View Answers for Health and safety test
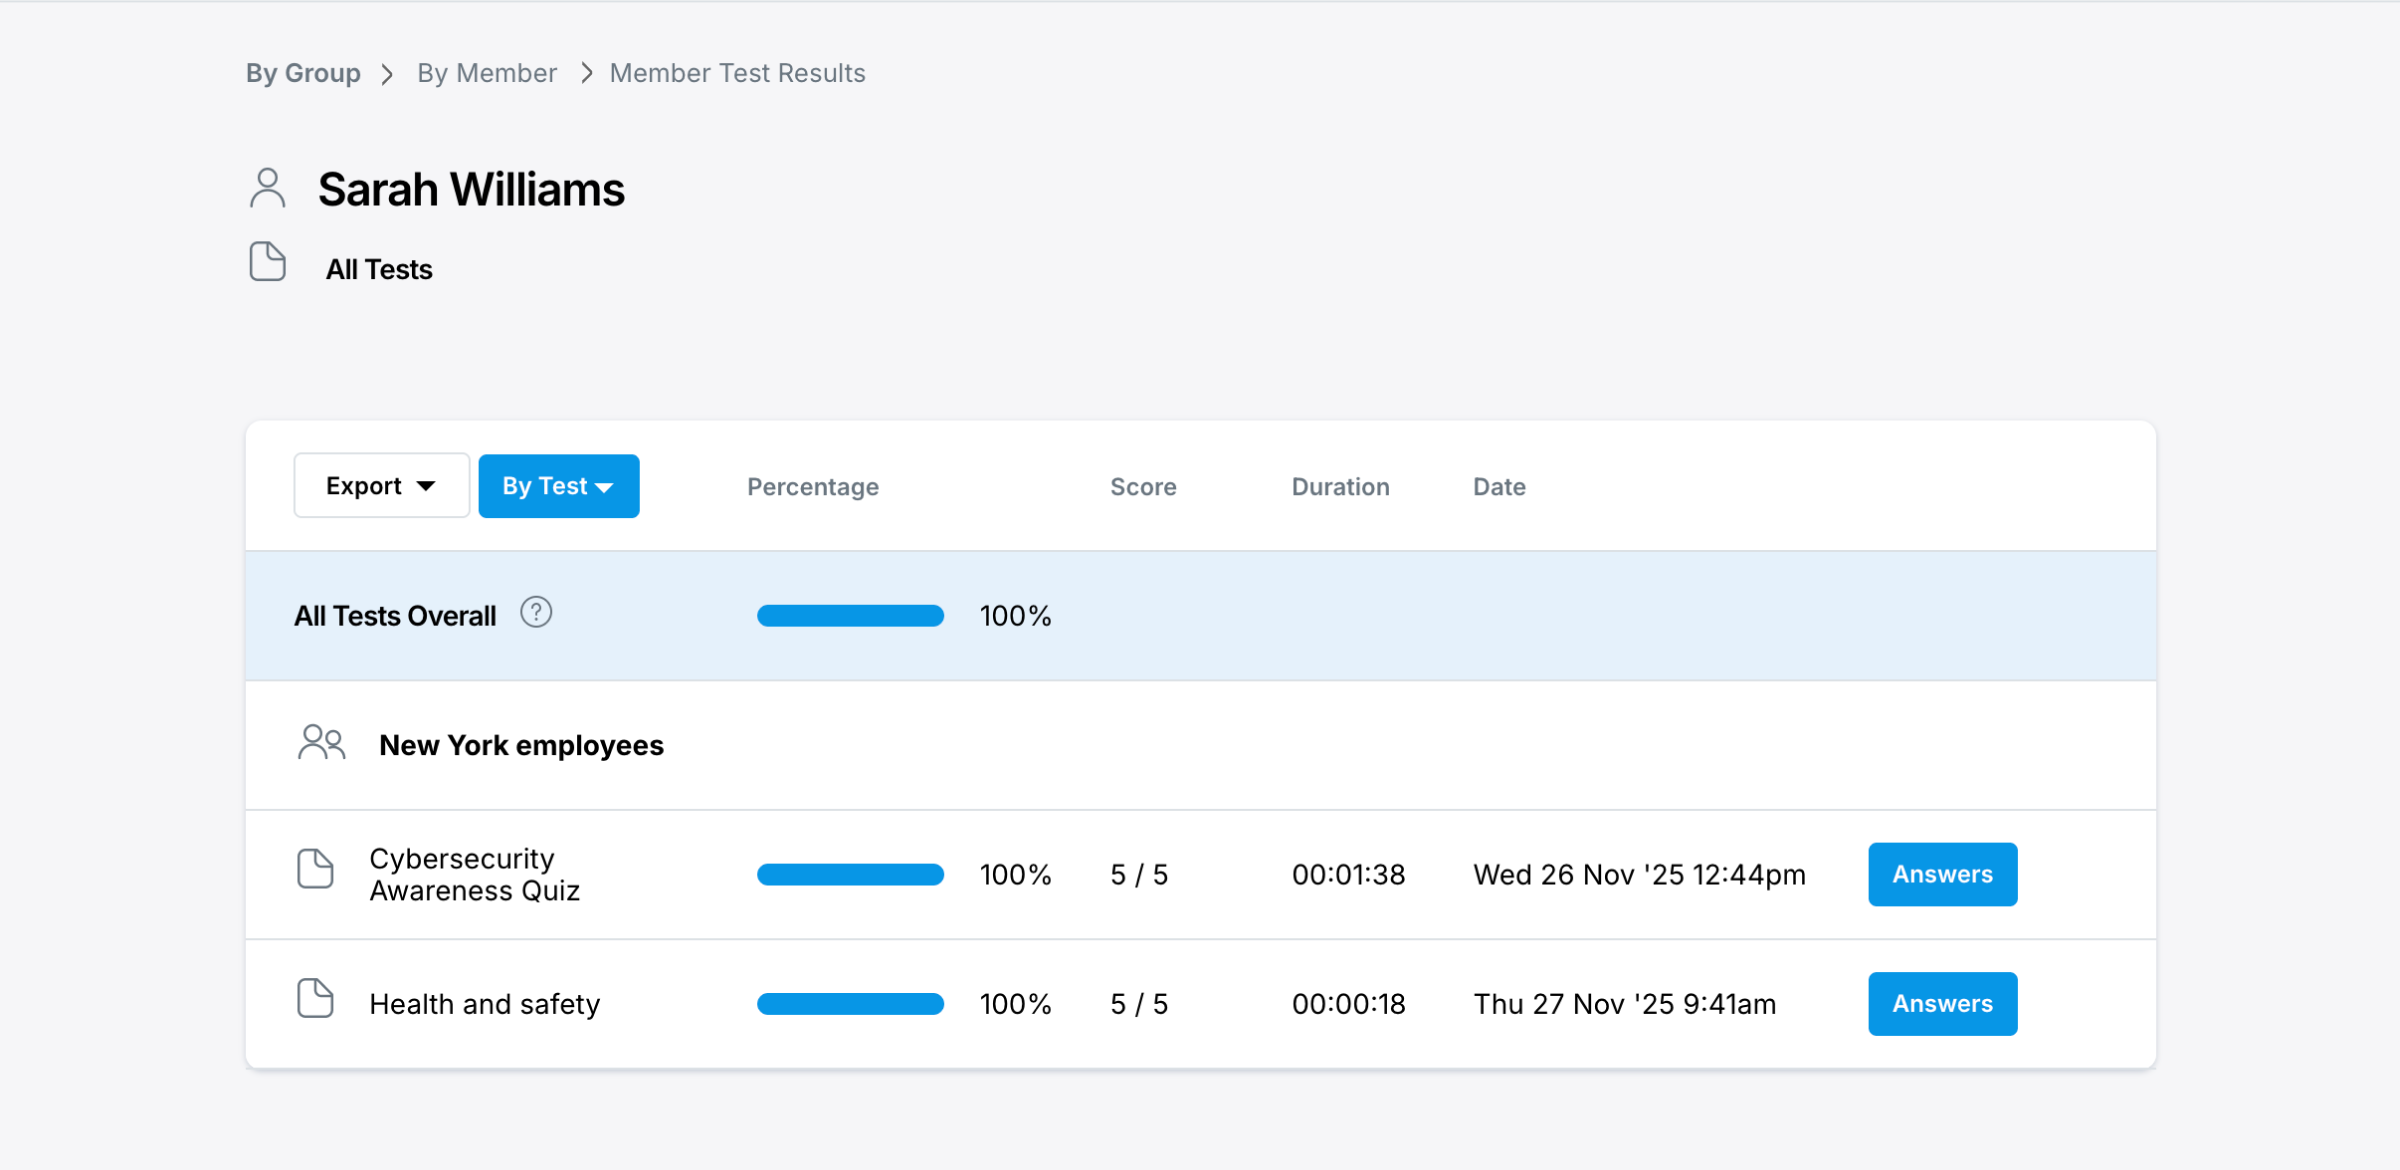 [1941, 1003]
